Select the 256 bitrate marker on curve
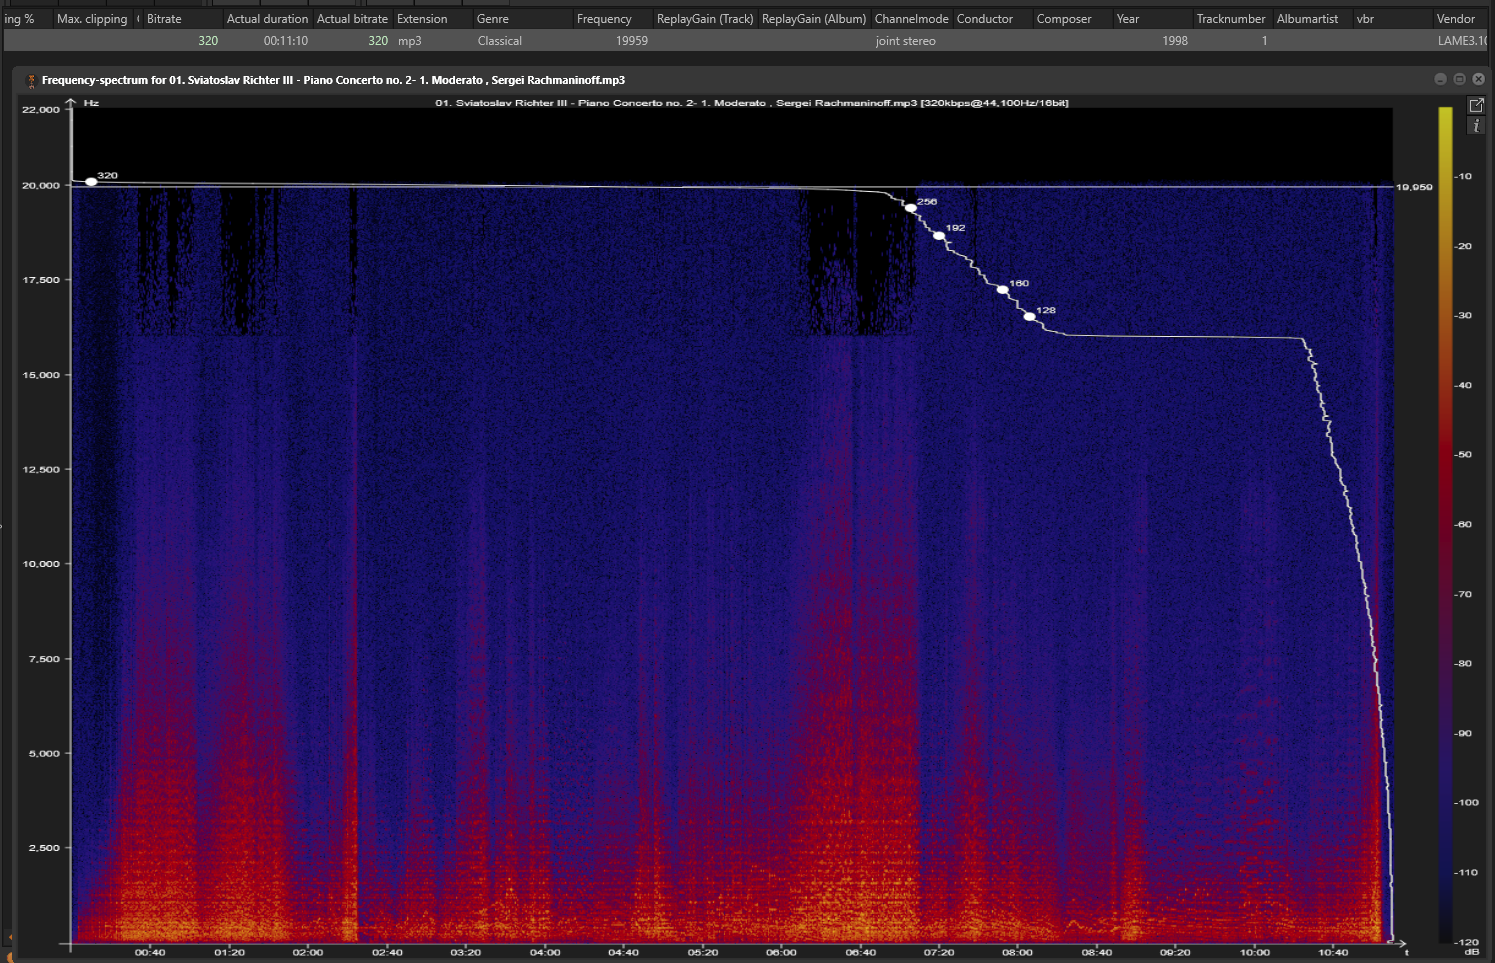 coord(910,208)
